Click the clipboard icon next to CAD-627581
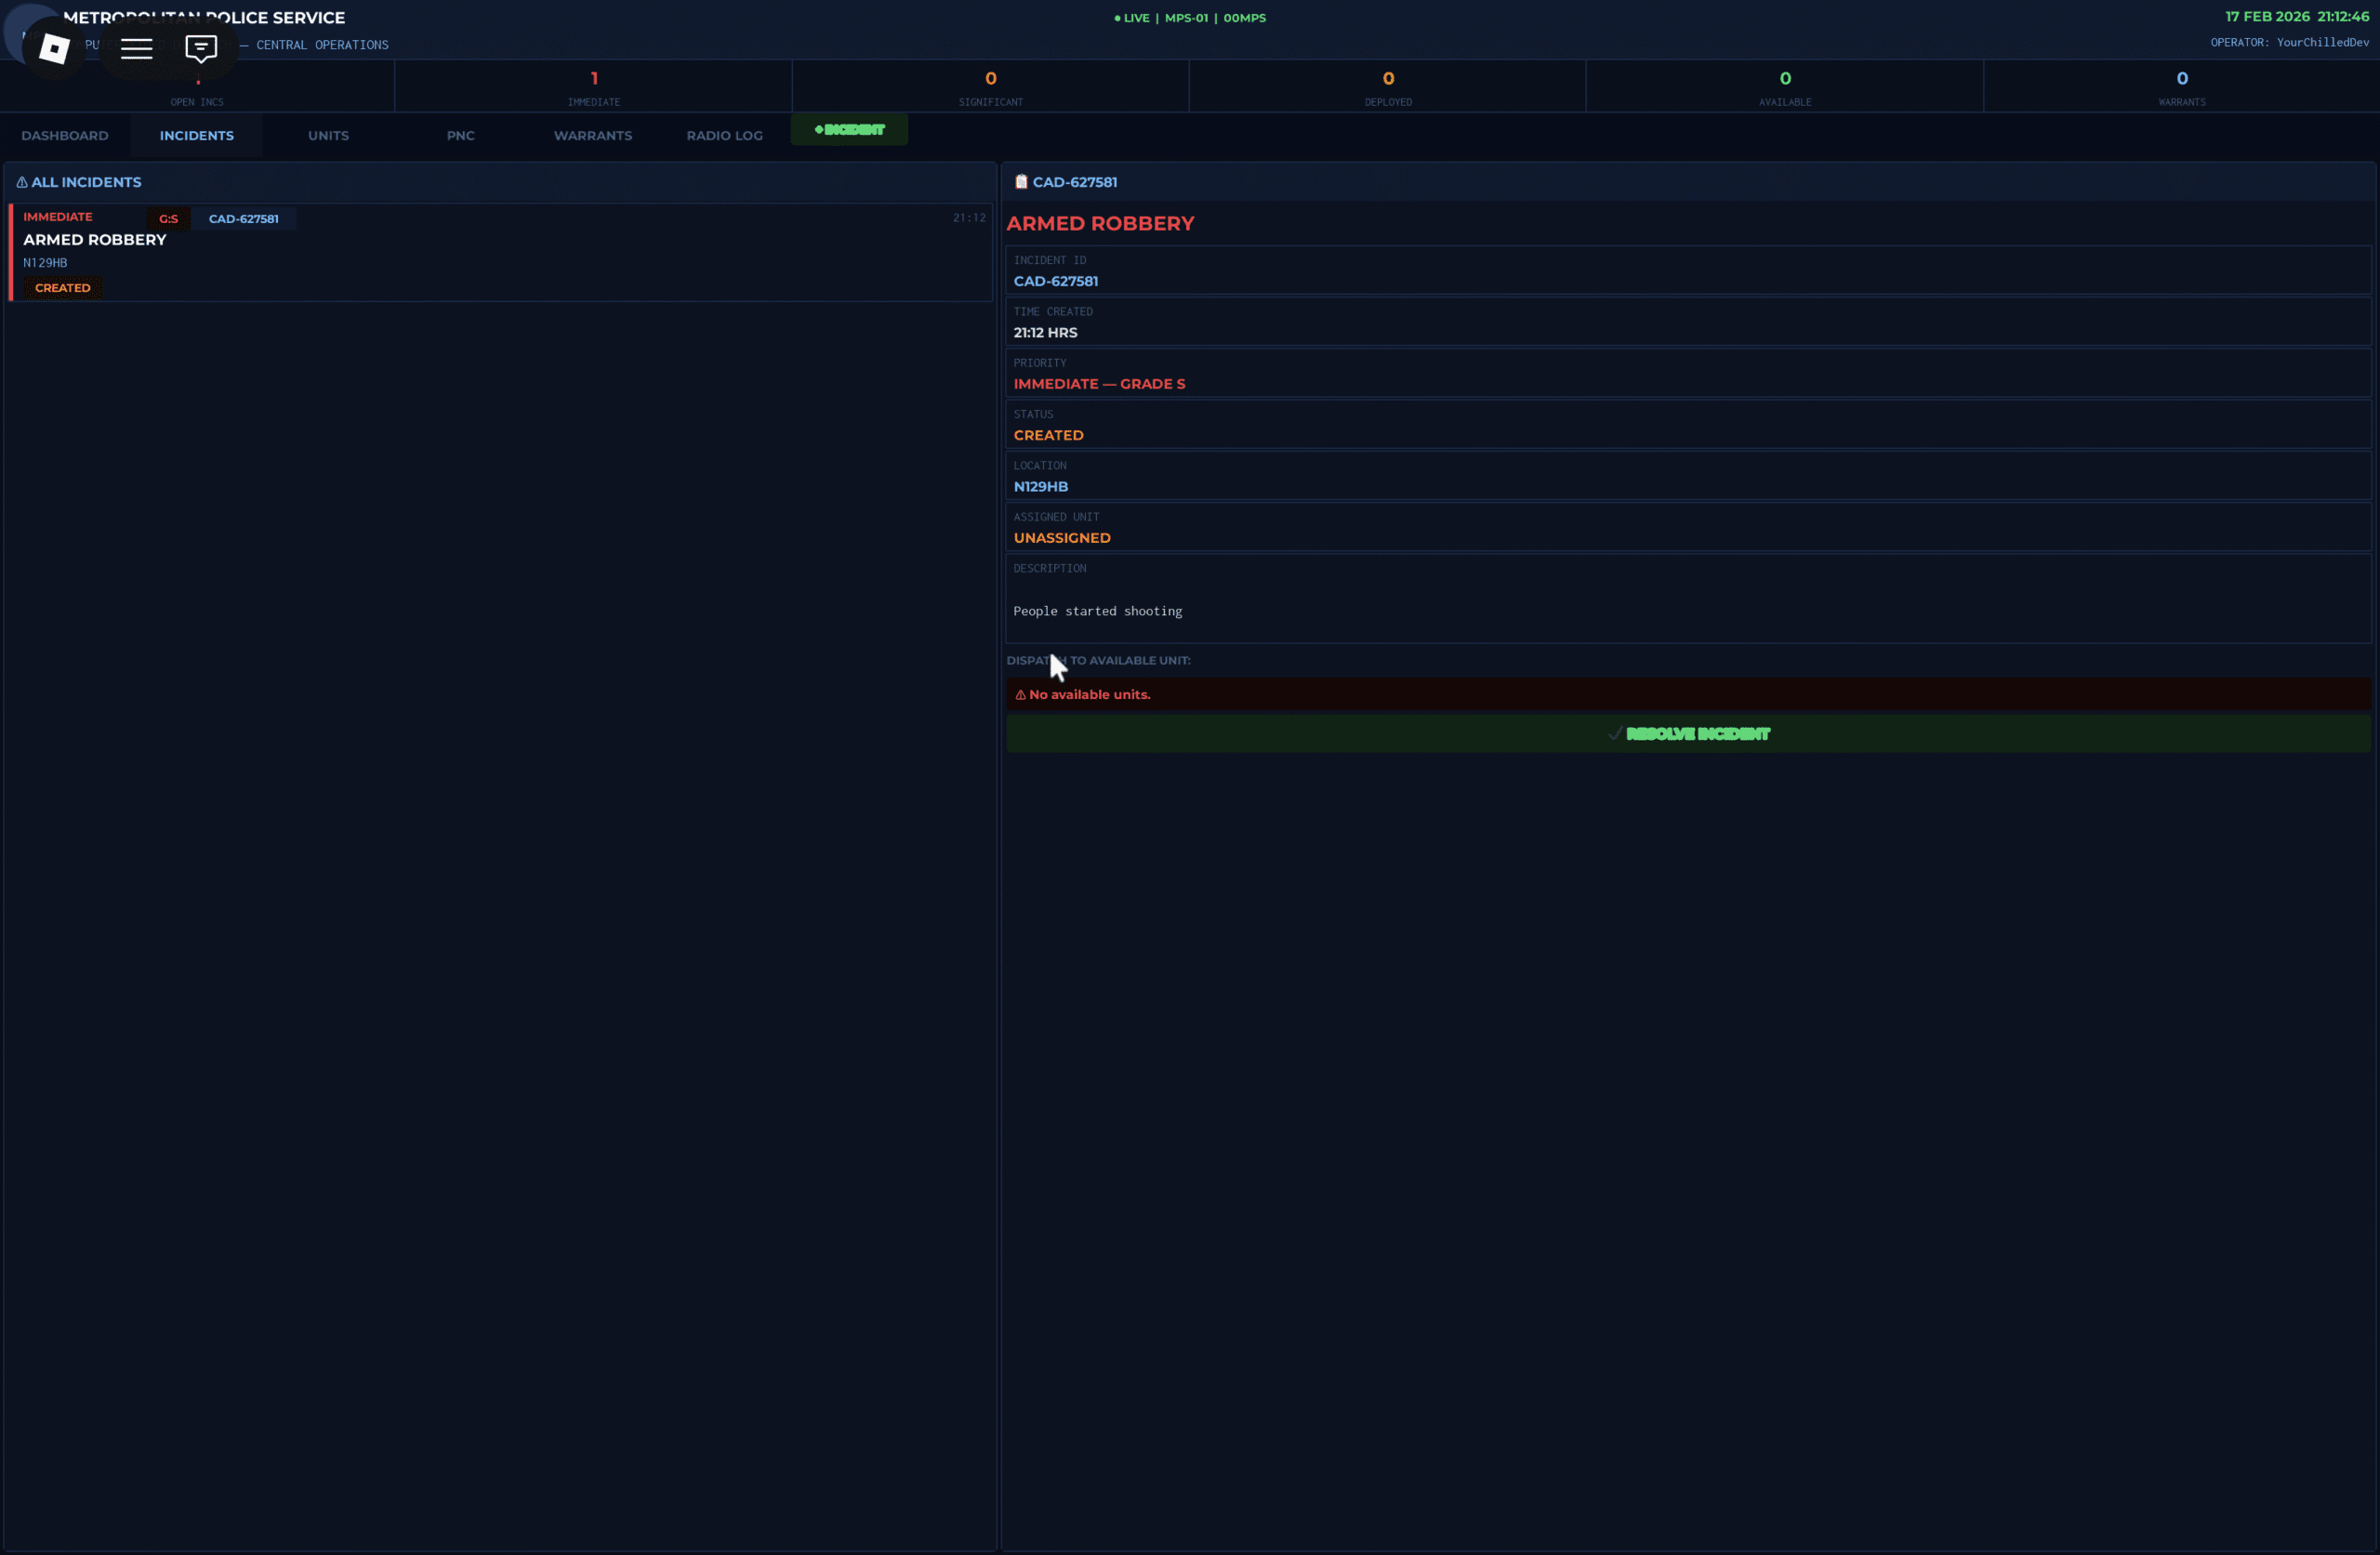Image resolution: width=2380 pixels, height=1555 pixels. pos(1021,182)
